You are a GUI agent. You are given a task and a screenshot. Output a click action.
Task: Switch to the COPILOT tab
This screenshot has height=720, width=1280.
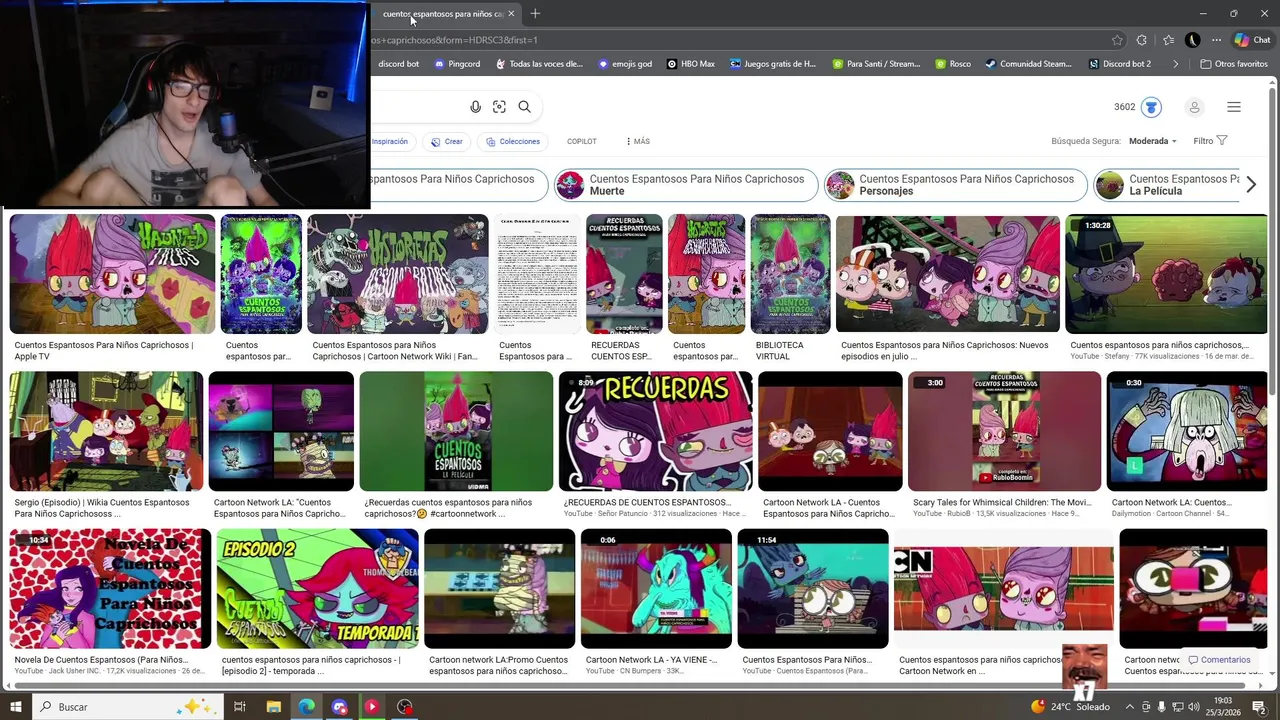(581, 141)
